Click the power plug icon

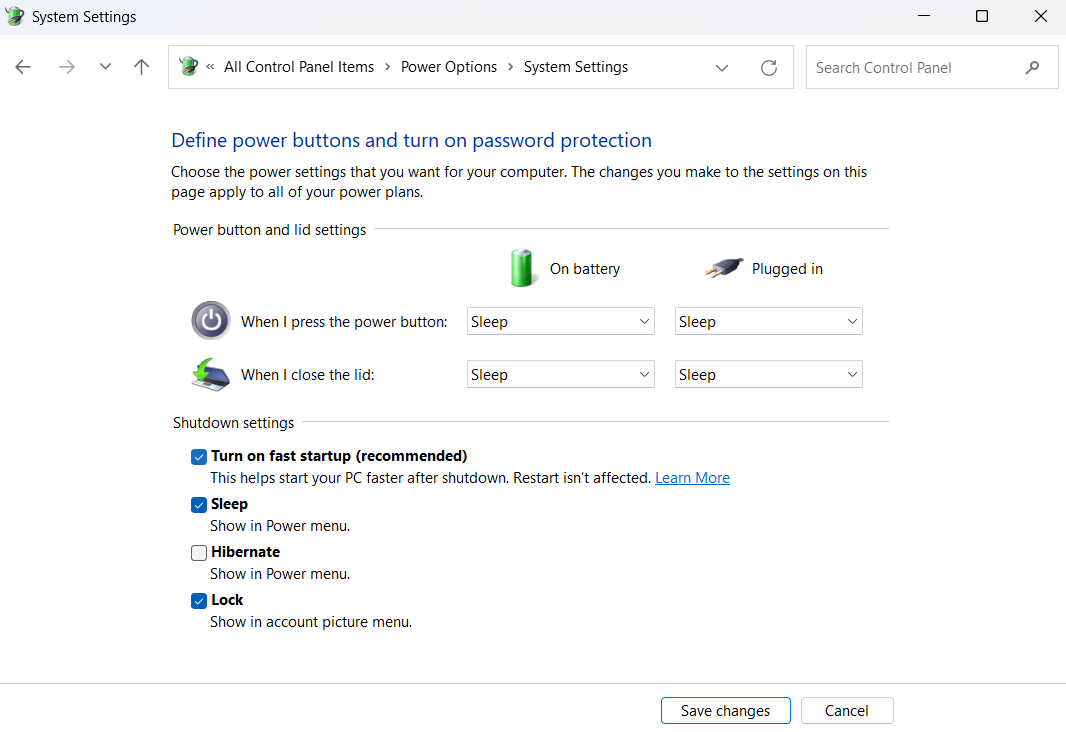(724, 268)
